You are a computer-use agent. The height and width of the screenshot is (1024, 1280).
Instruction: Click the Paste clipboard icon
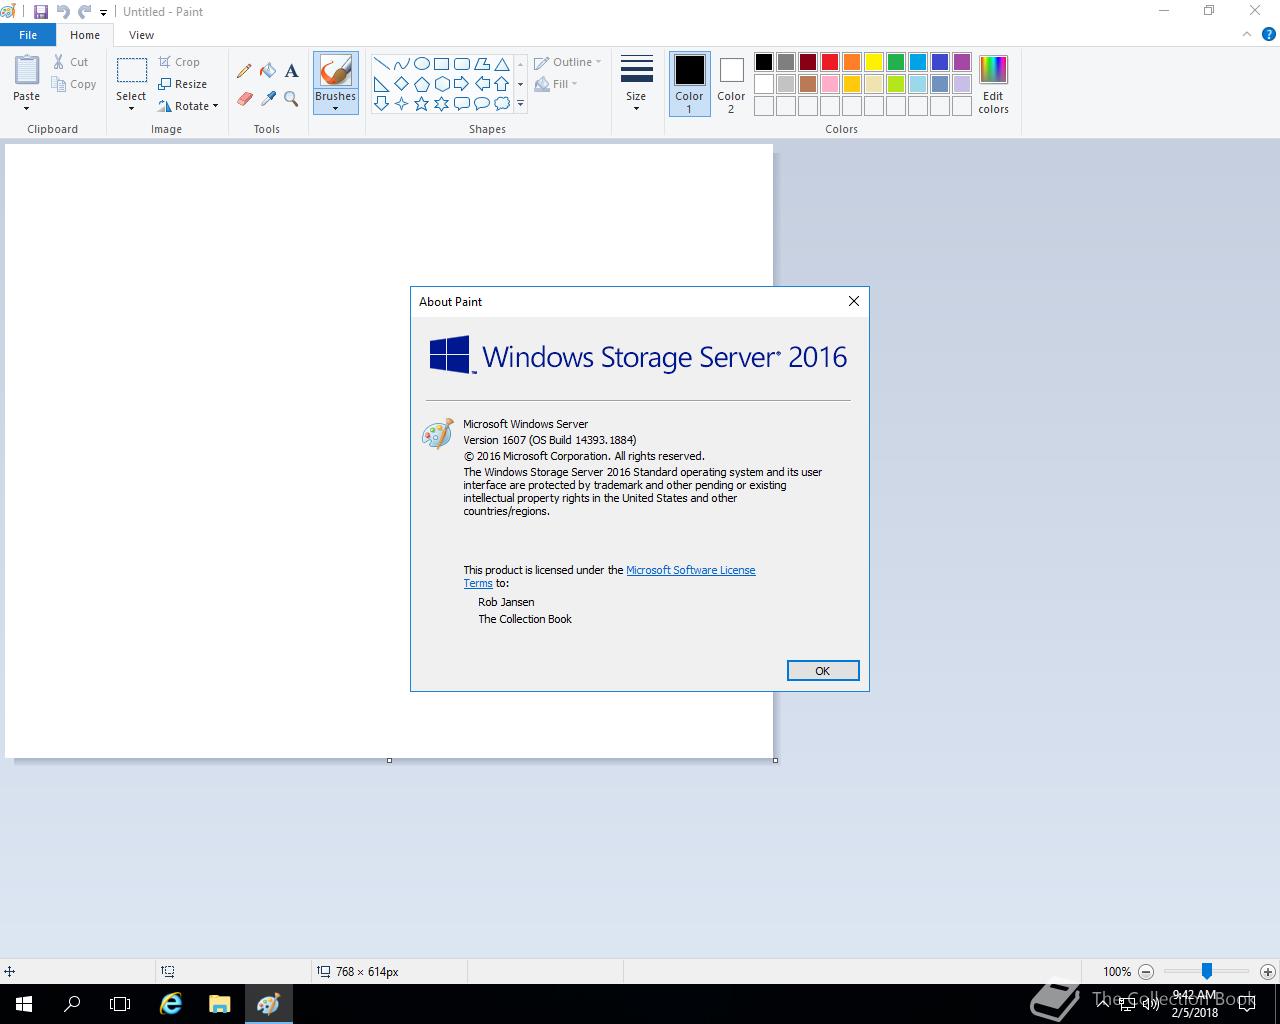tap(27, 70)
